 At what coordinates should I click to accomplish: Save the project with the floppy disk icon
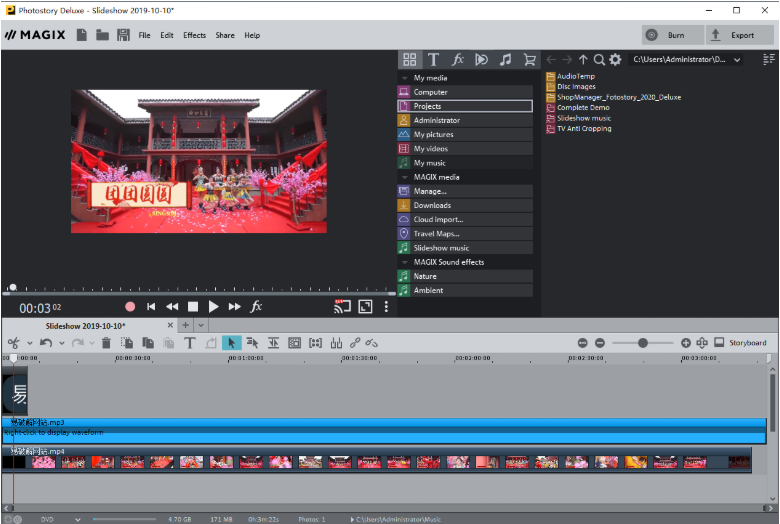123,35
